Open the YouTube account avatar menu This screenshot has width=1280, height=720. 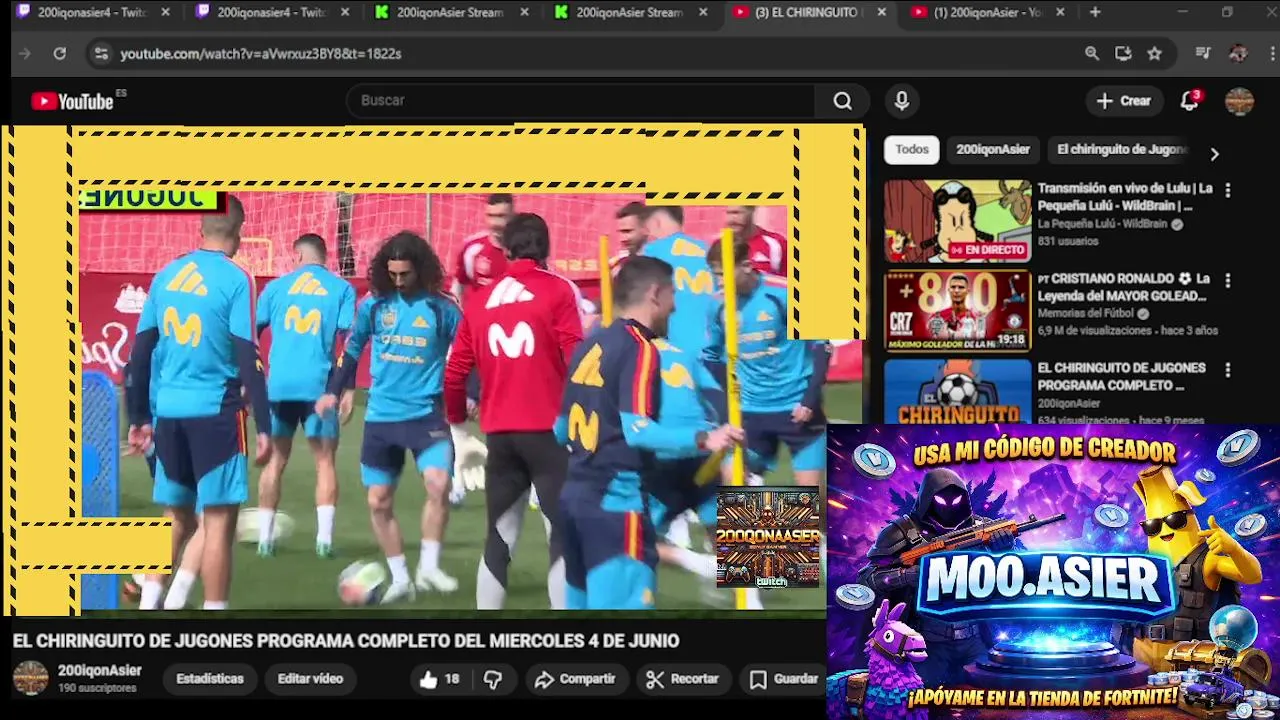tap(1239, 101)
